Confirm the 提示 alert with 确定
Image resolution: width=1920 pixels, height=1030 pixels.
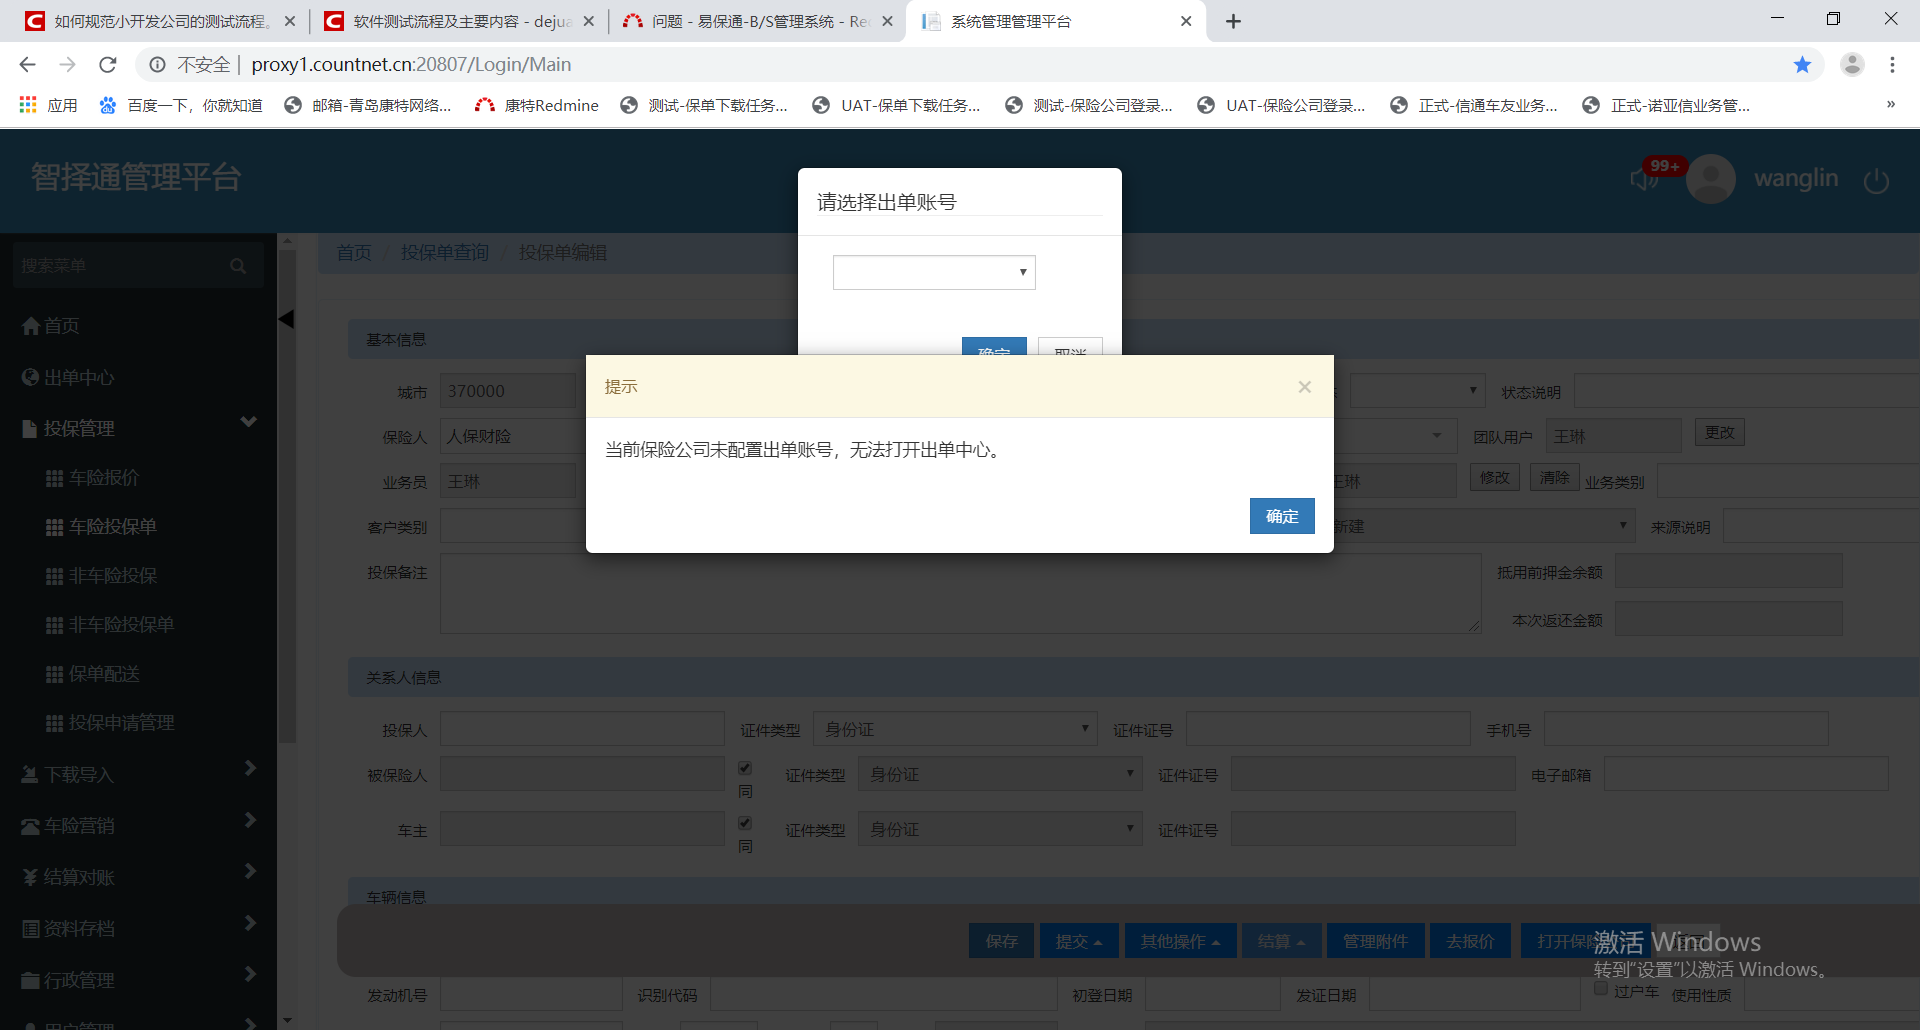click(x=1282, y=516)
